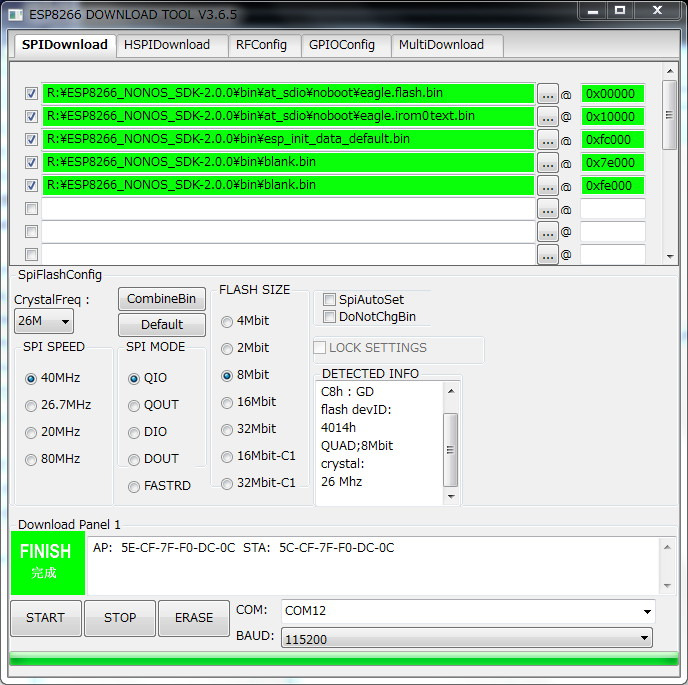Click the ERASE button
Screen dimensions: 688x685
pyautogui.click(x=194, y=618)
